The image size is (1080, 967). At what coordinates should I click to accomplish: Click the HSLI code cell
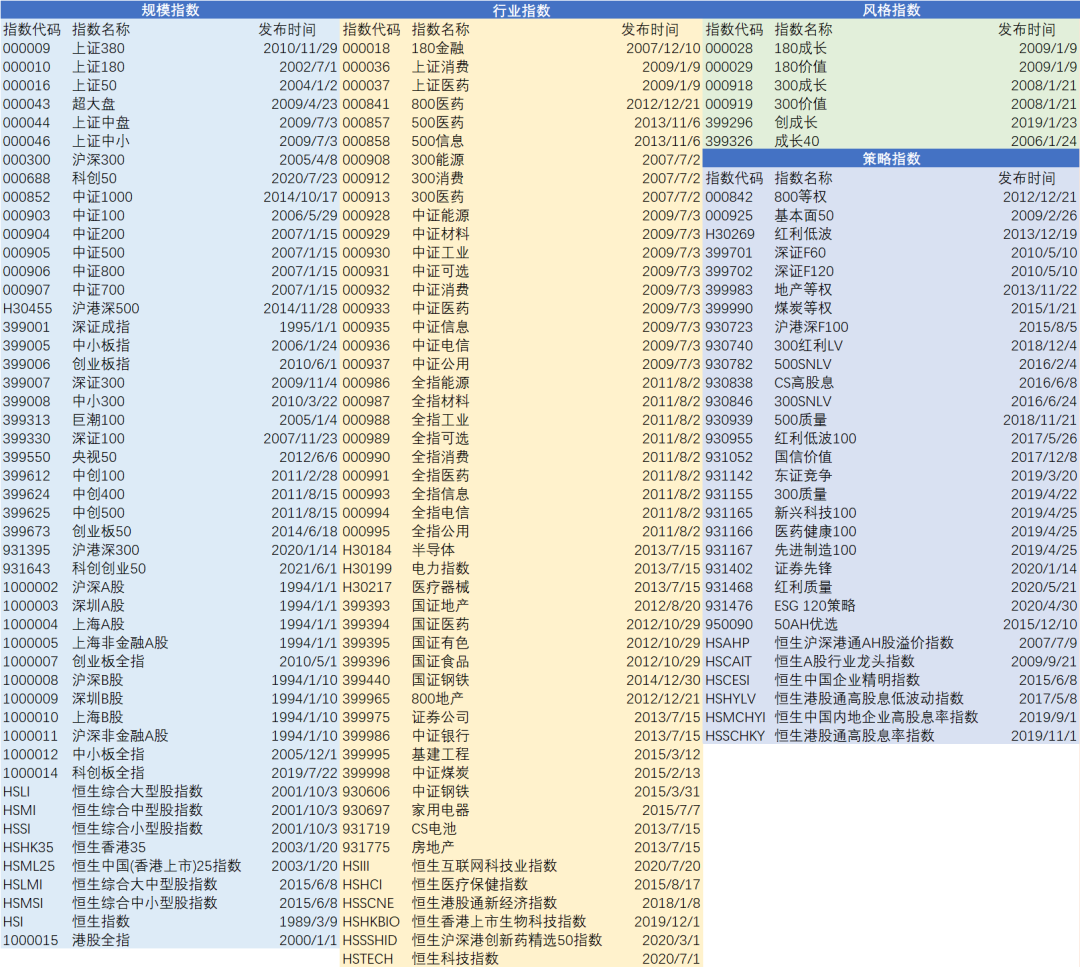pyautogui.click(x=17, y=792)
